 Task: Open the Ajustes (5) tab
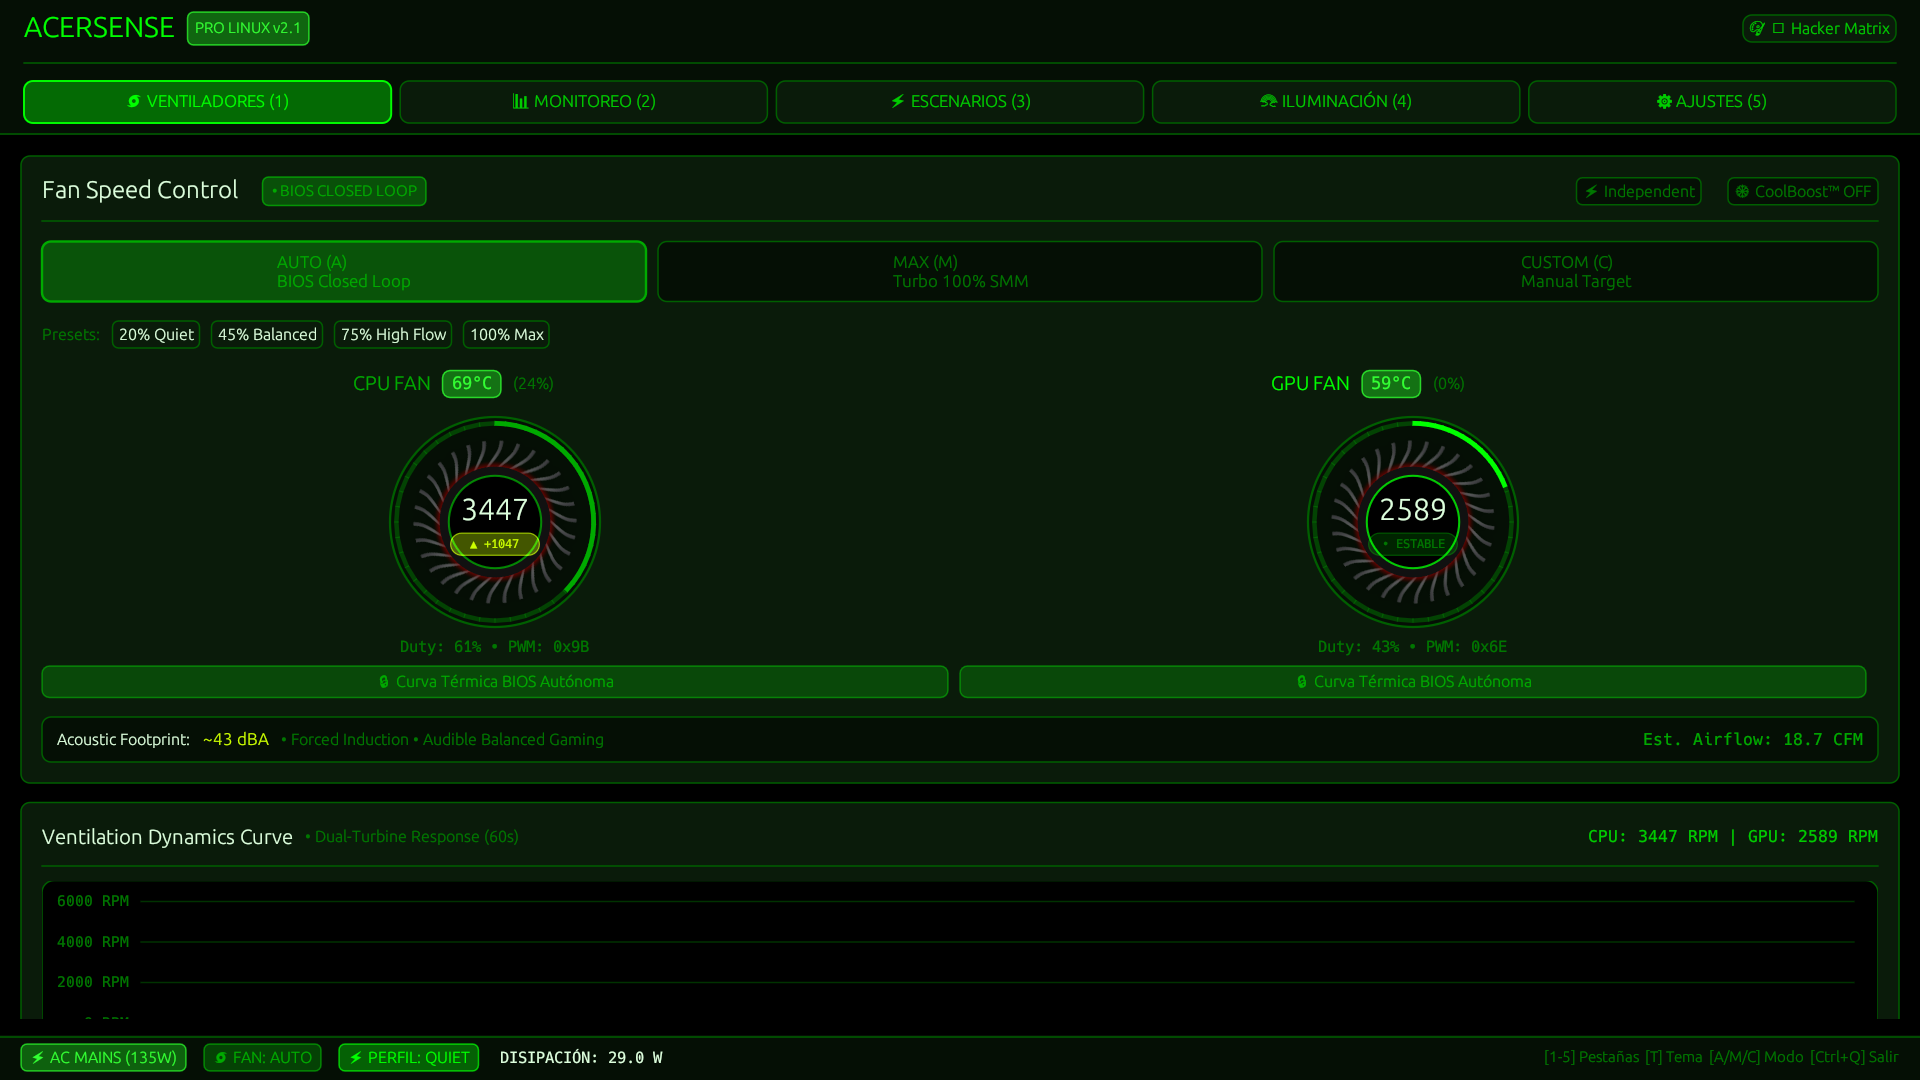1711,102
